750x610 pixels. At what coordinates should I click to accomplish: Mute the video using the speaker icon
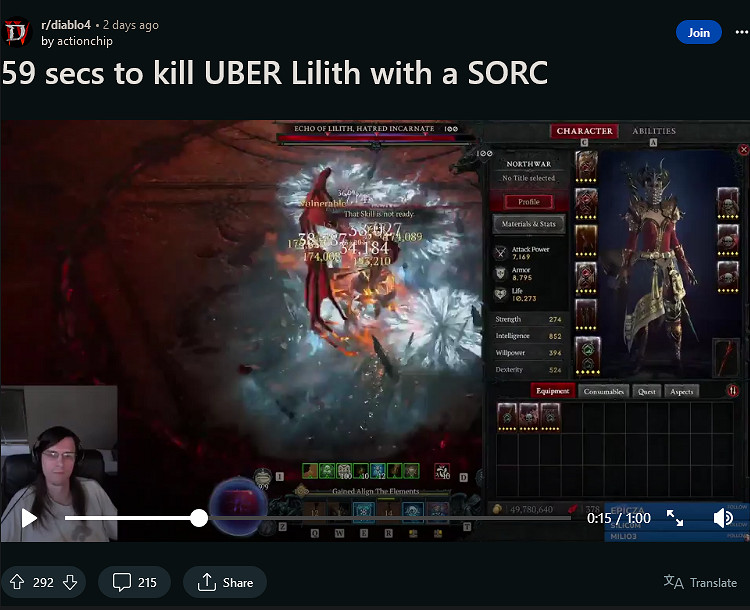[x=722, y=518]
